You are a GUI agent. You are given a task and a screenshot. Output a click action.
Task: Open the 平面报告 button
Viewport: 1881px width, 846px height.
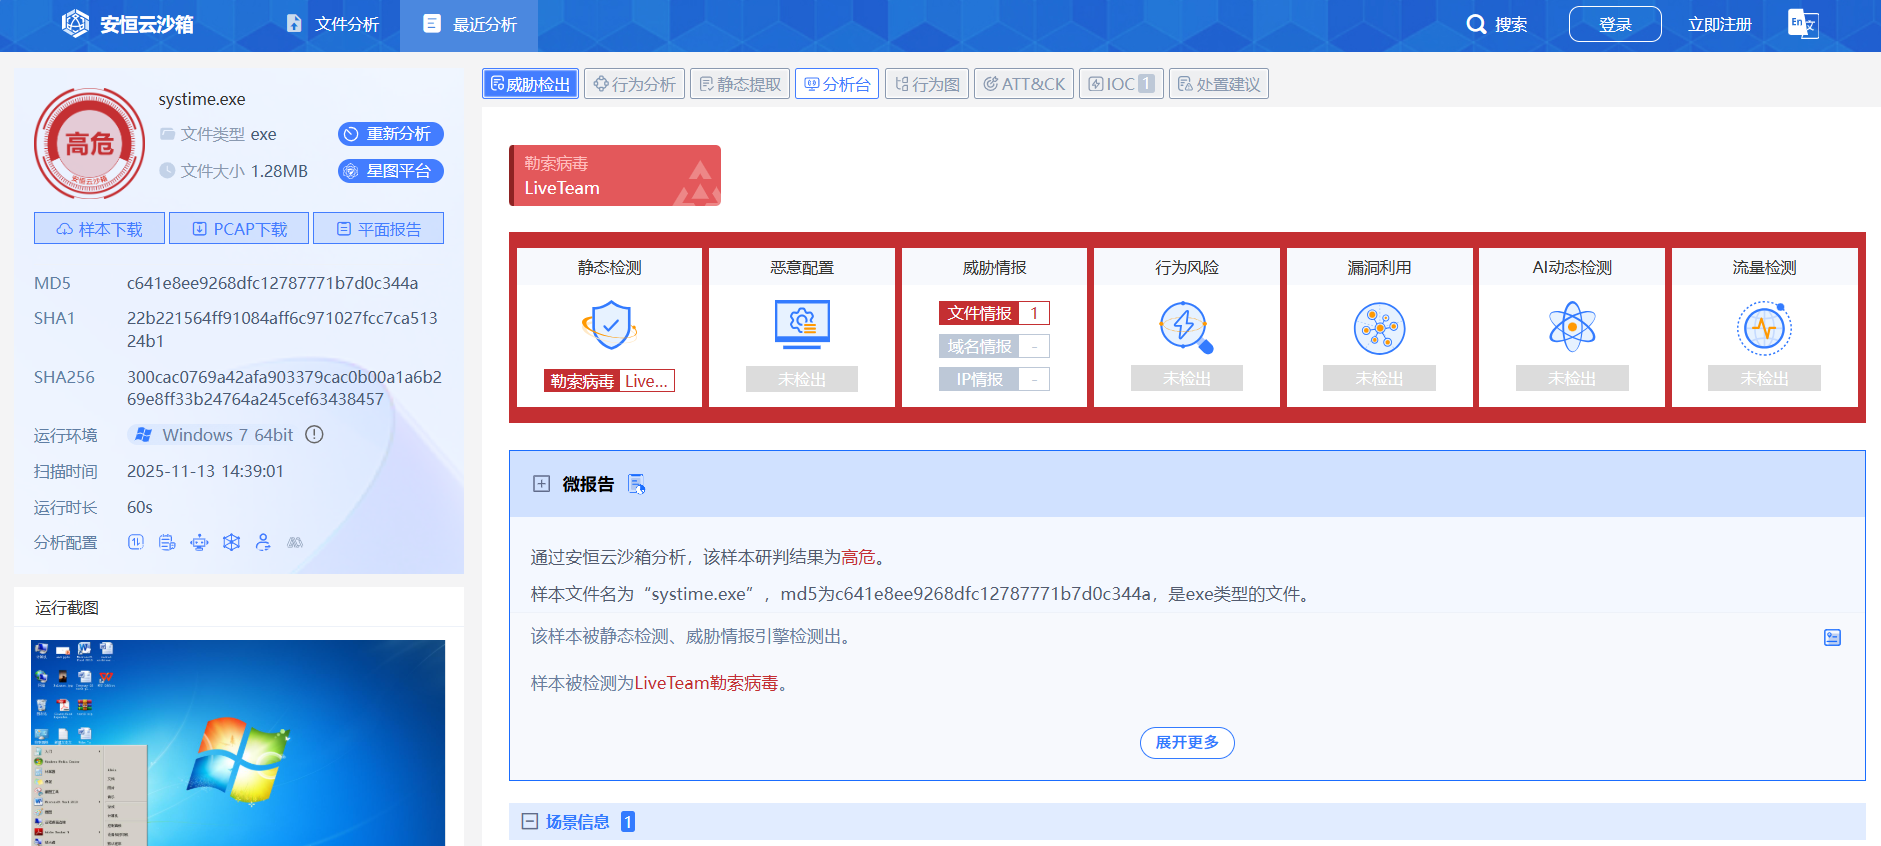click(378, 229)
